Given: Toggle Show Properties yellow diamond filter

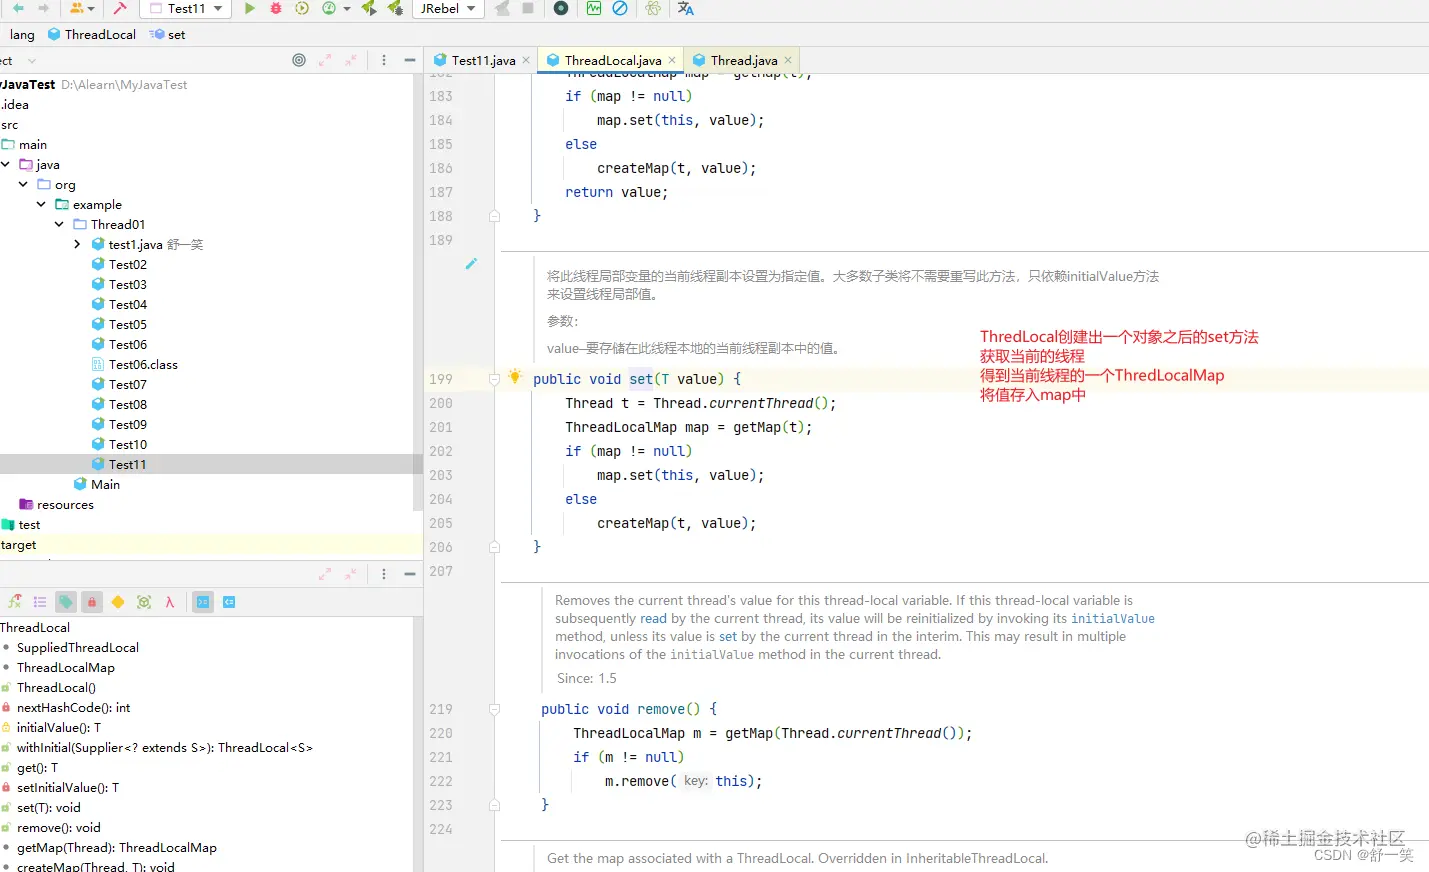Looking at the screenshot, I should coord(118,602).
